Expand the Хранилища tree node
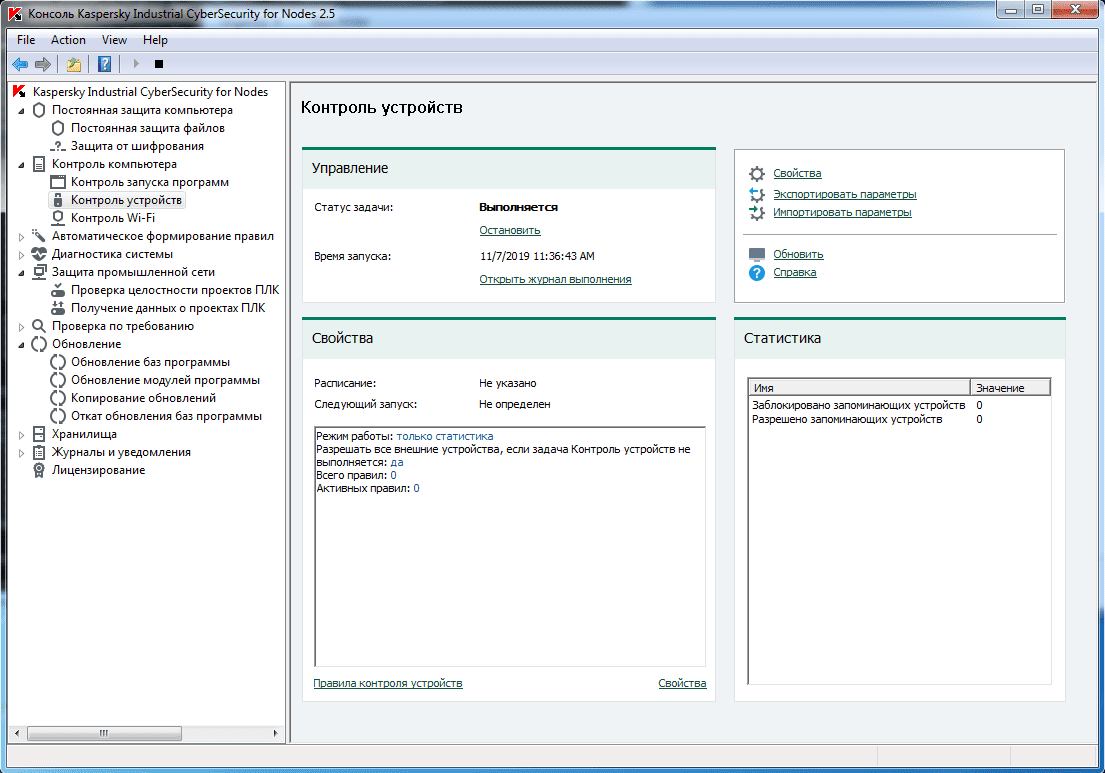This screenshot has width=1105, height=773. [20, 435]
